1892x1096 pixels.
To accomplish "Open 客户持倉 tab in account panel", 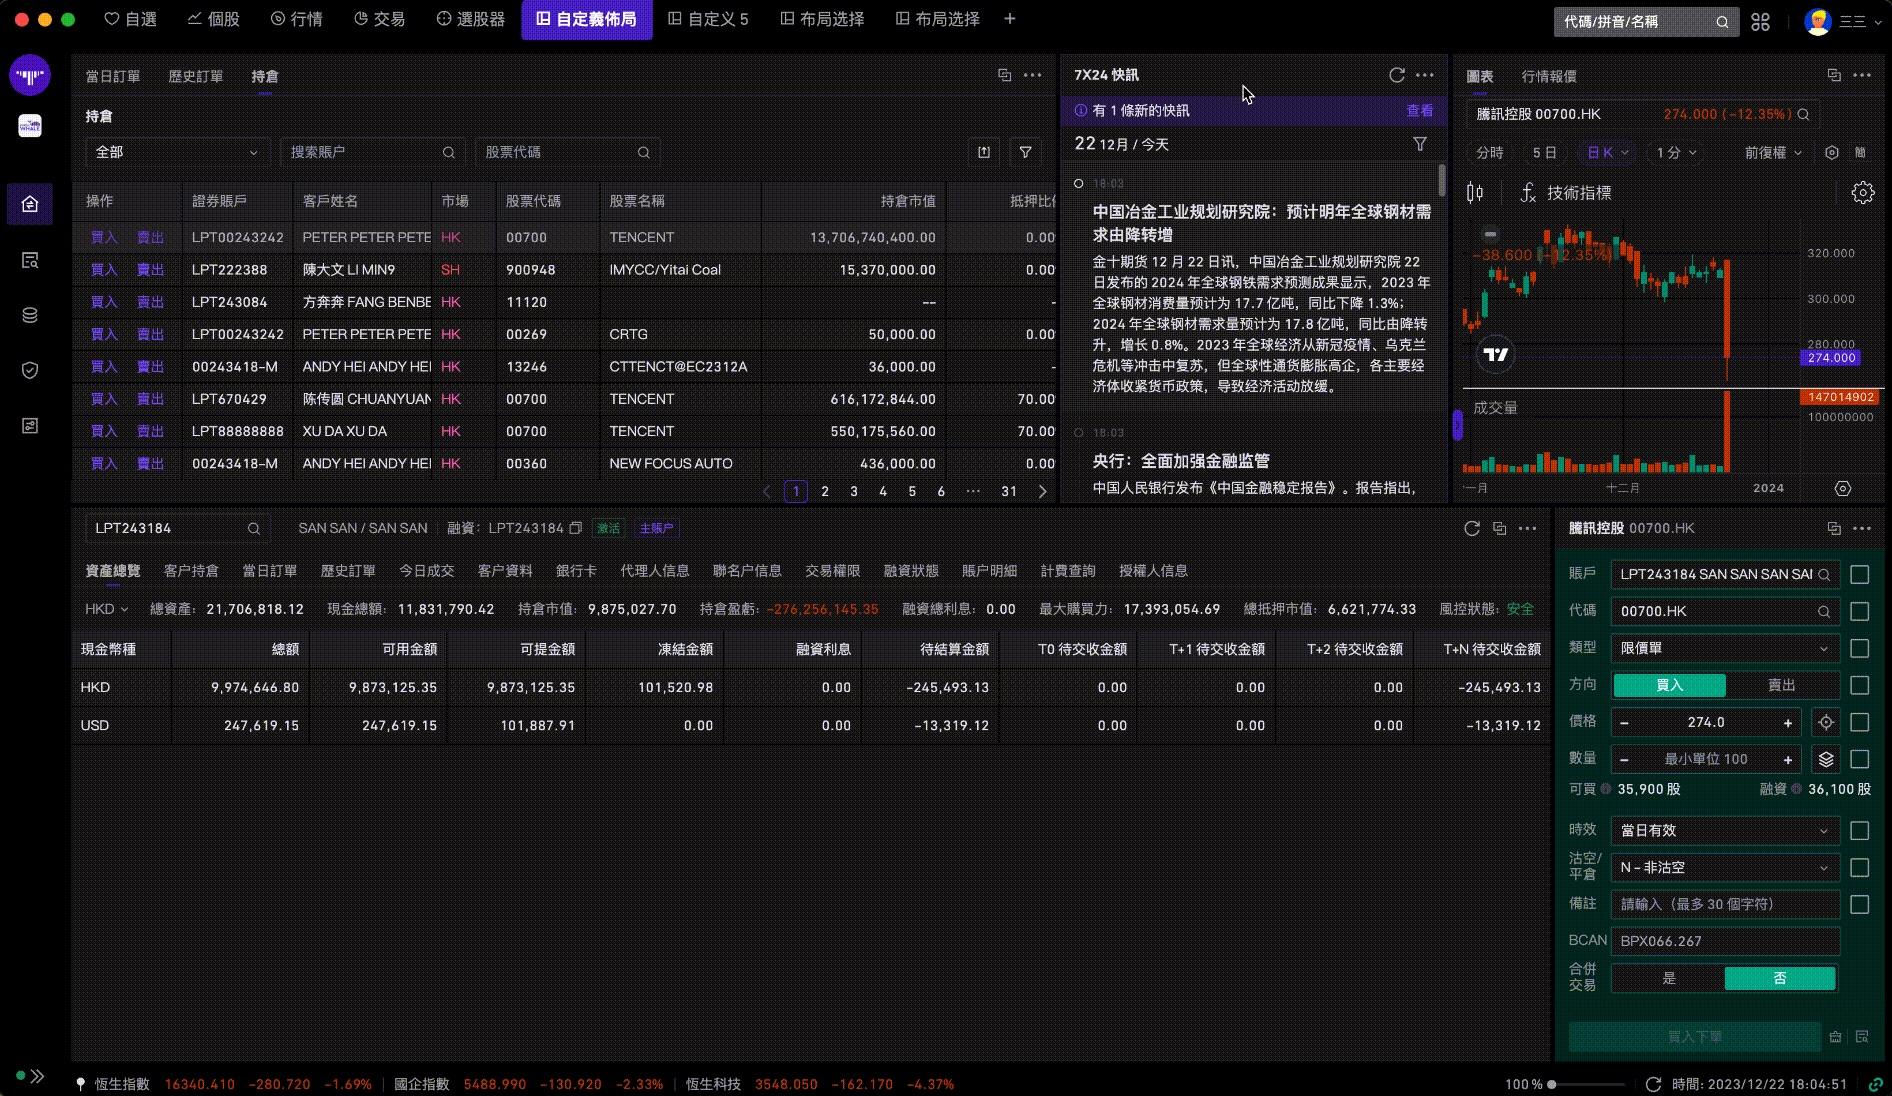I will tap(191, 571).
